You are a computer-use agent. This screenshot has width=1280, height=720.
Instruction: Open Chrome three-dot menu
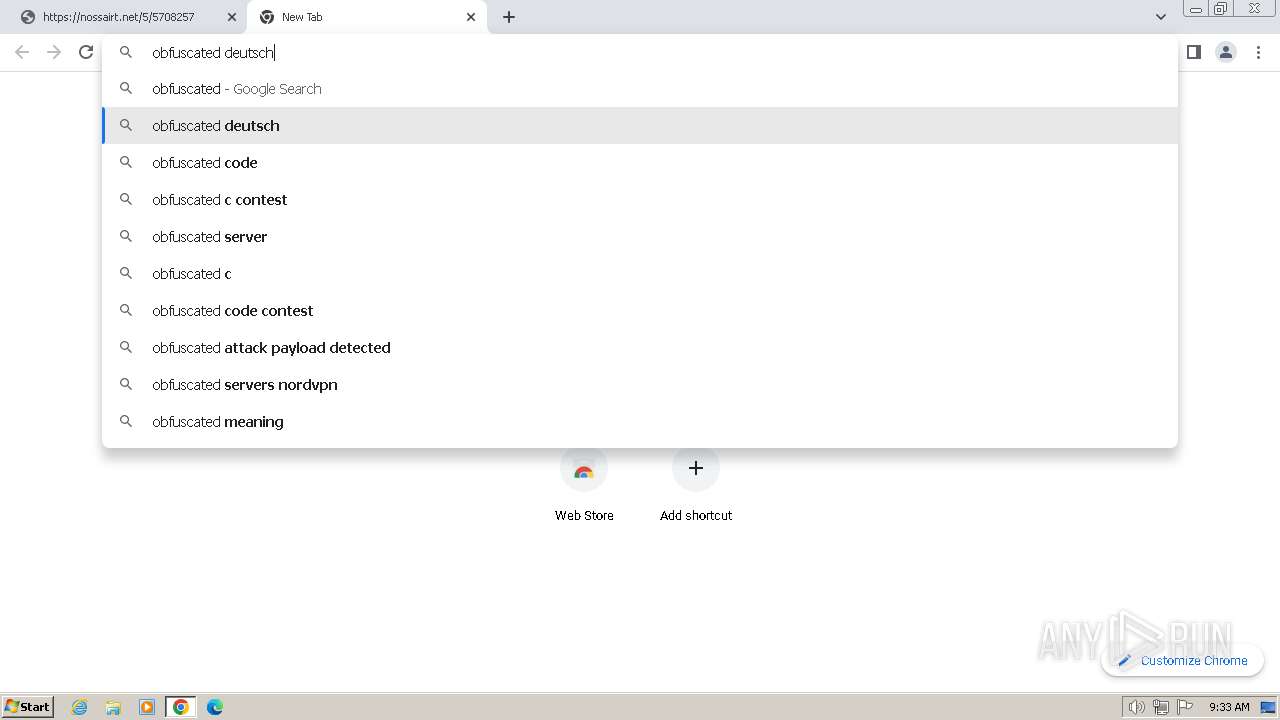[x=1258, y=52]
